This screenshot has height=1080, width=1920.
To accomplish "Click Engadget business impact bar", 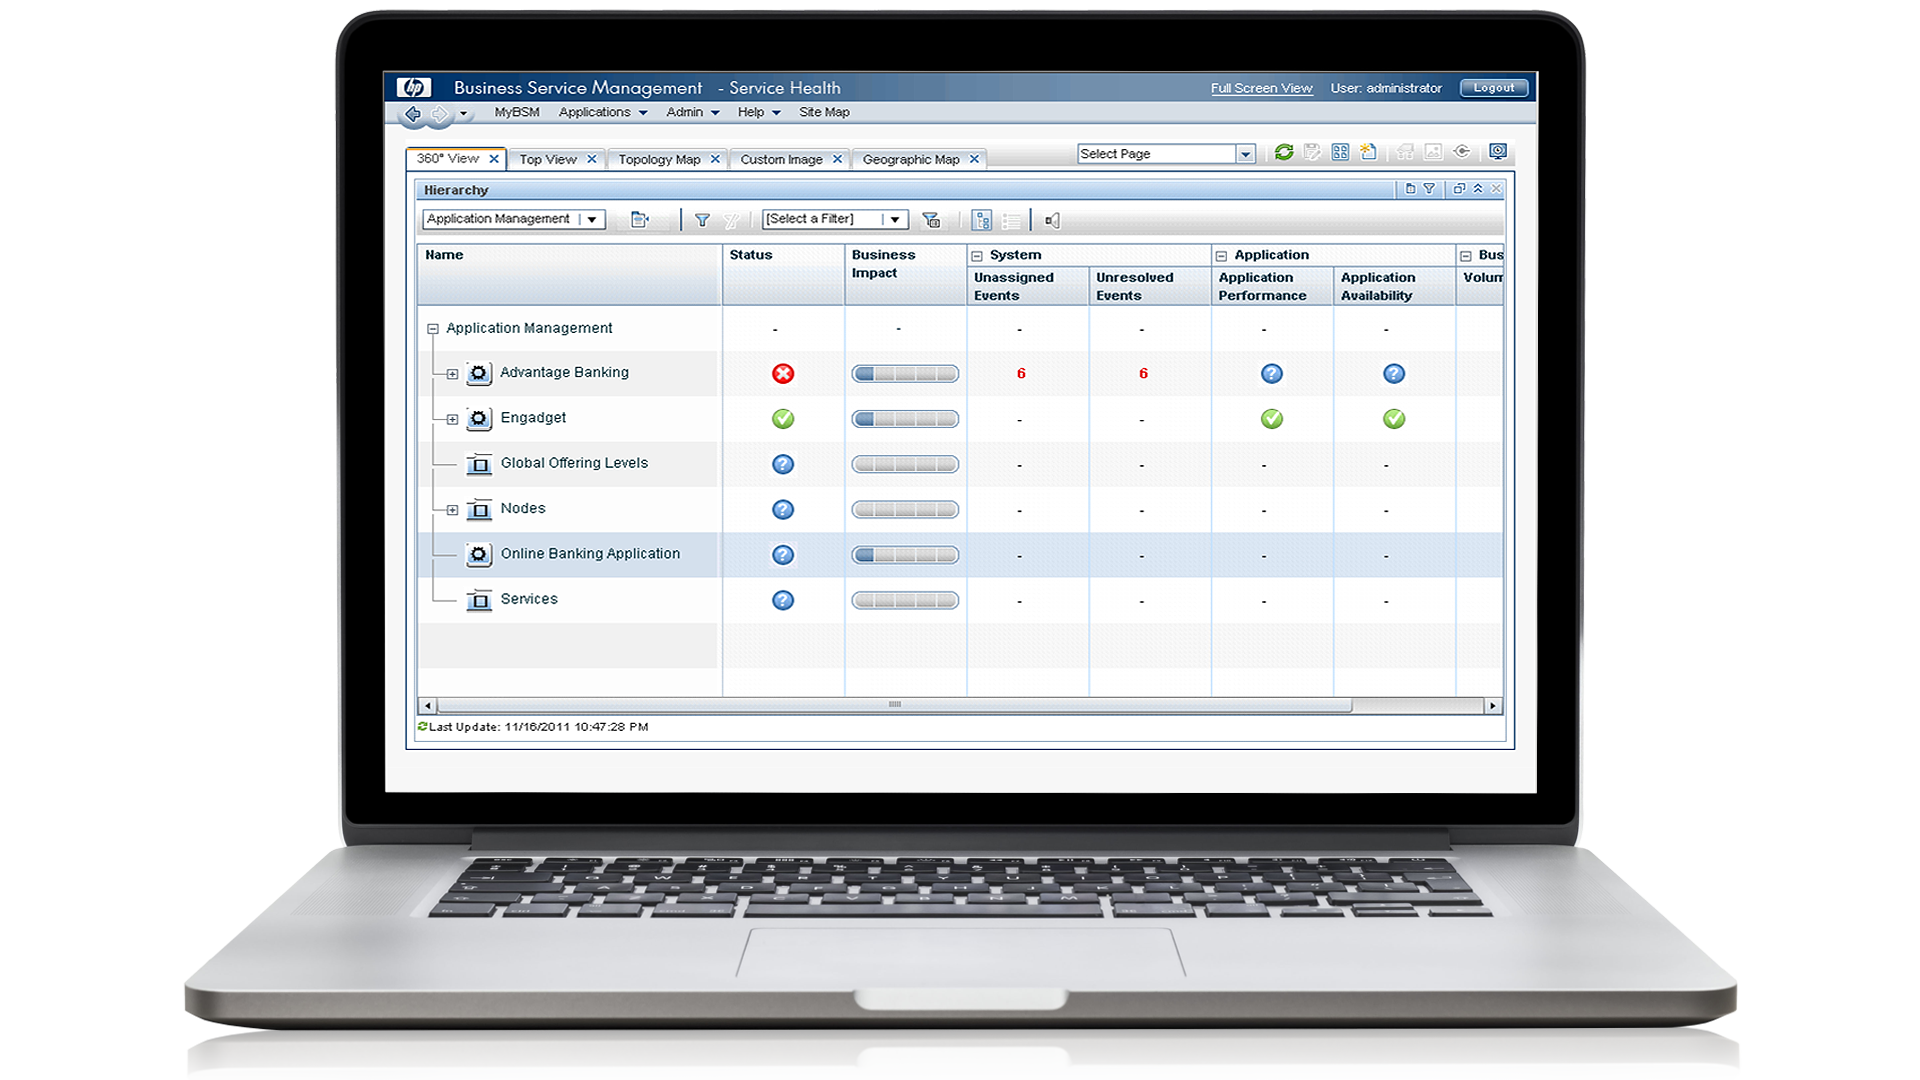I will click(x=905, y=419).
